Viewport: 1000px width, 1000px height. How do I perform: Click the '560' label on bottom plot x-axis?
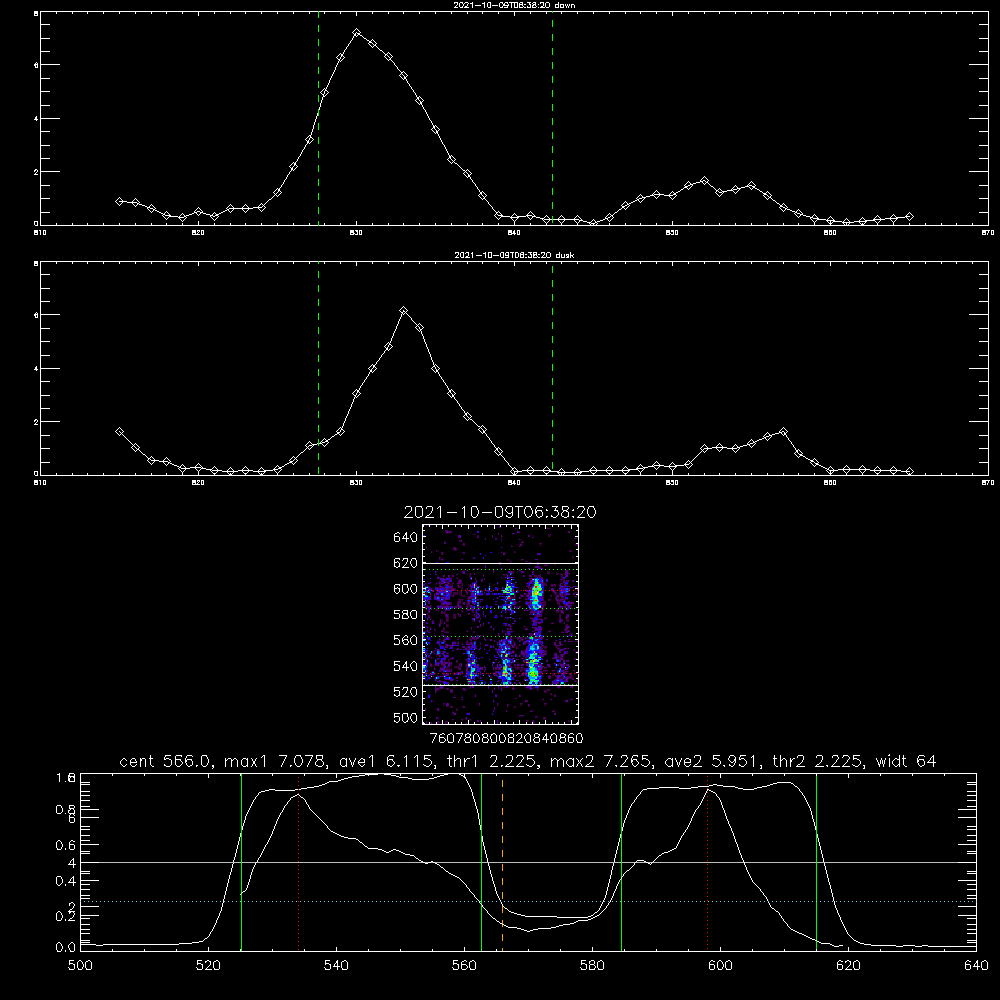(x=464, y=966)
